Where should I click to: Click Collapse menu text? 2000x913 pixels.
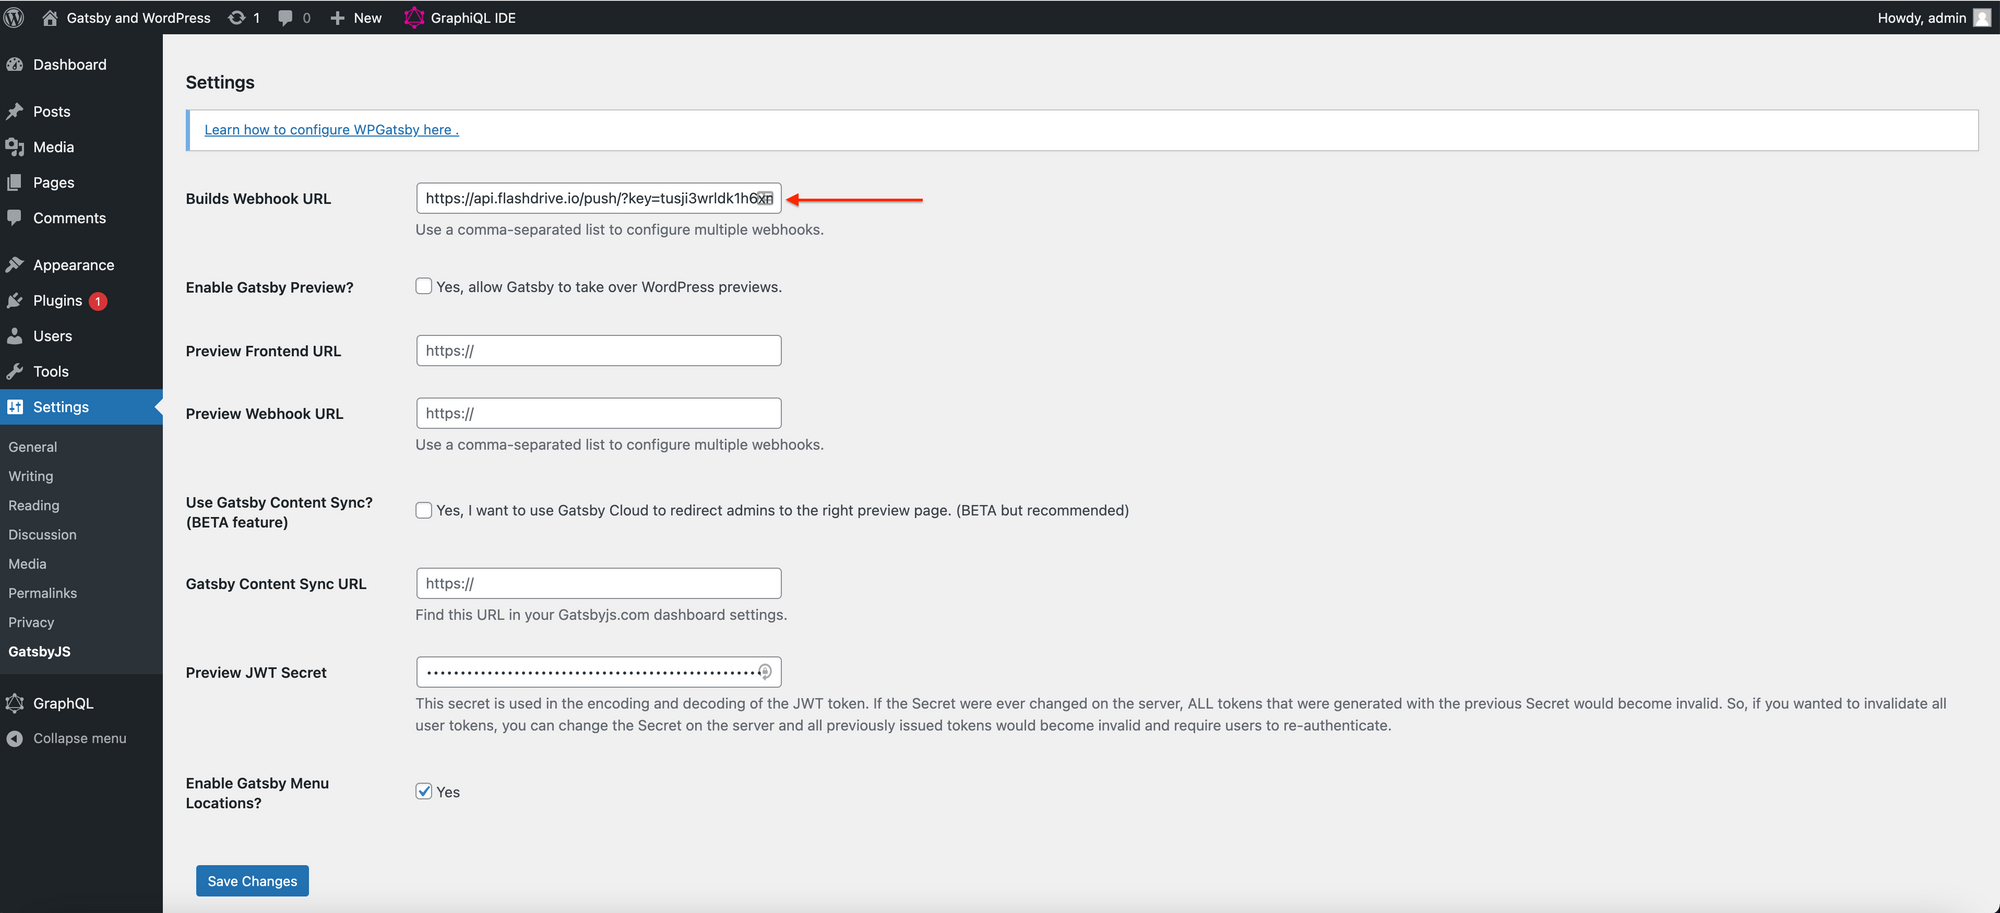coord(80,738)
